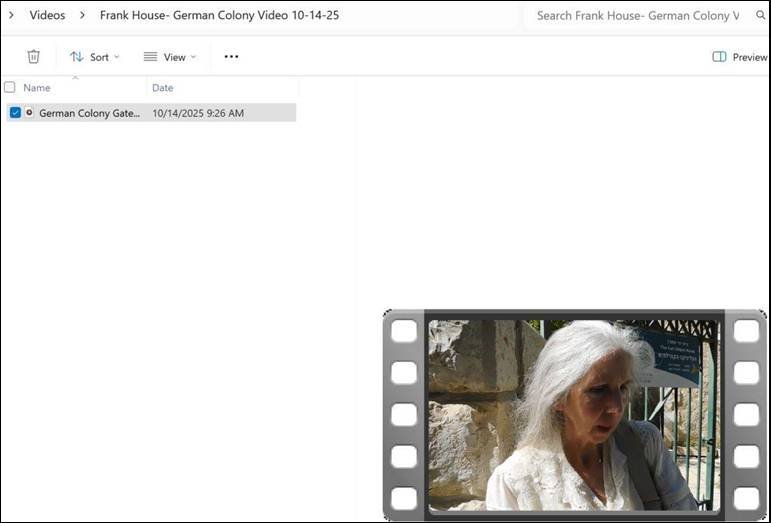The height and width of the screenshot is (523, 771).
Task: Click the Delete trash can icon
Action: [33, 57]
